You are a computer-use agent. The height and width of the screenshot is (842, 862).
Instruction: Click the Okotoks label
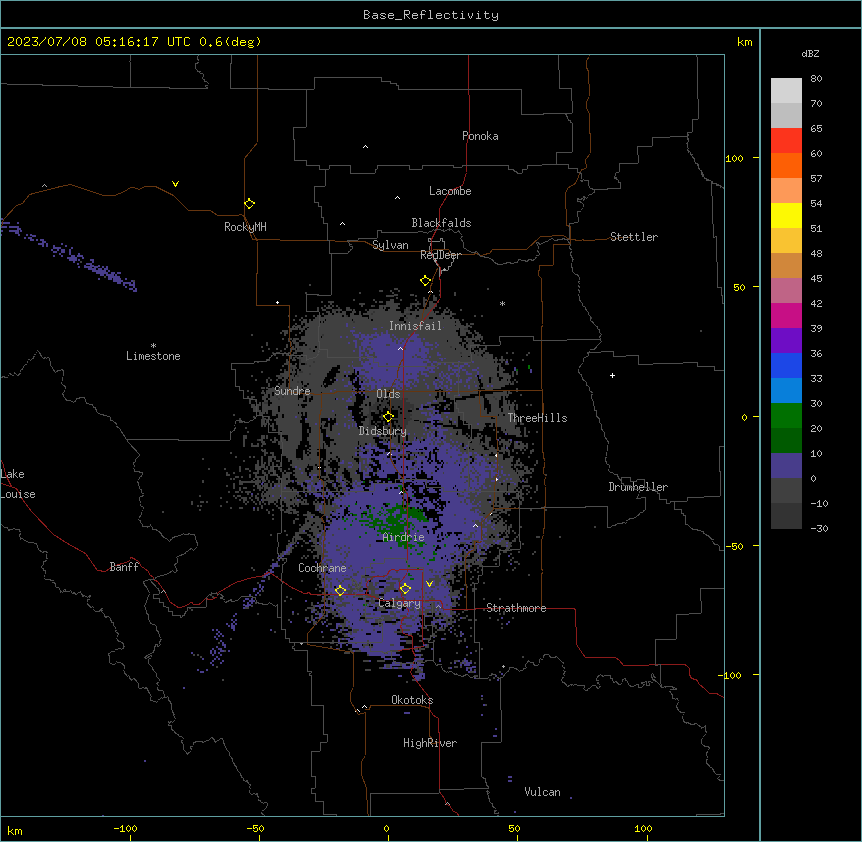[x=412, y=700]
